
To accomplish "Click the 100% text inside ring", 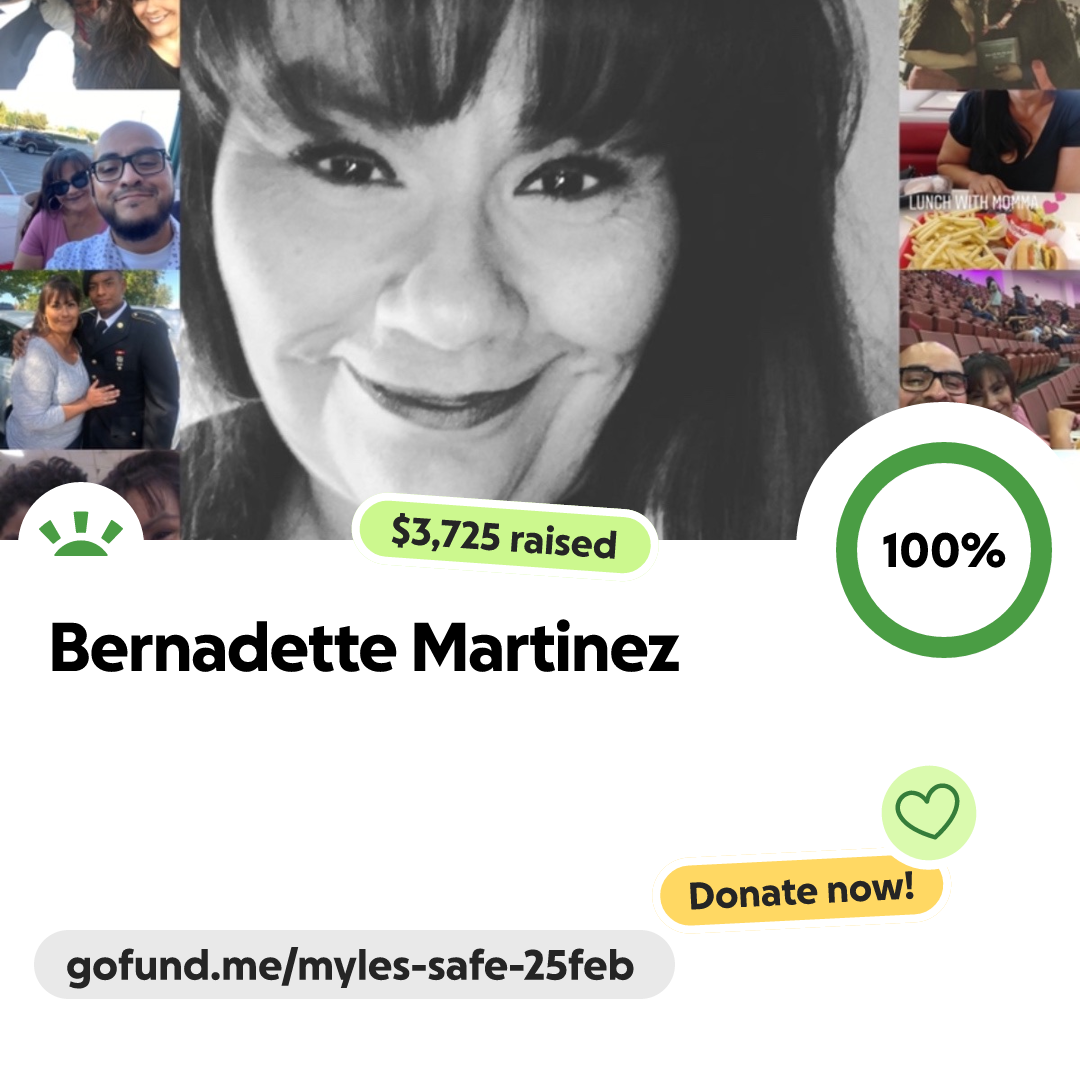I will pyautogui.click(x=944, y=550).
